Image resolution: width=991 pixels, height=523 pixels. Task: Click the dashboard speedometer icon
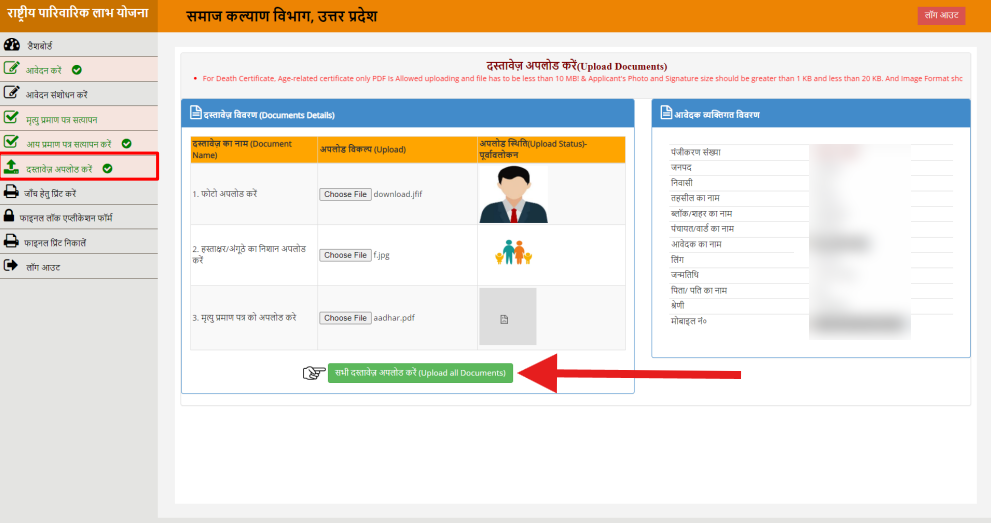click(x=11, y=45)
